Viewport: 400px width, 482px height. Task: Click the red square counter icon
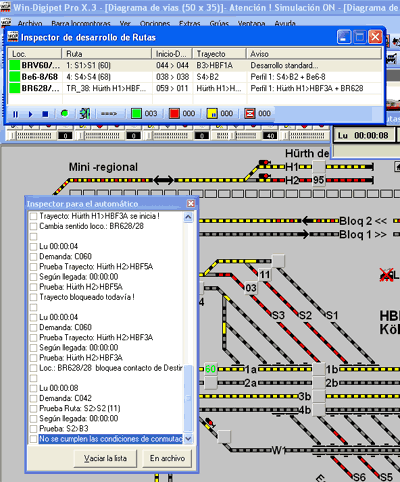174,114
